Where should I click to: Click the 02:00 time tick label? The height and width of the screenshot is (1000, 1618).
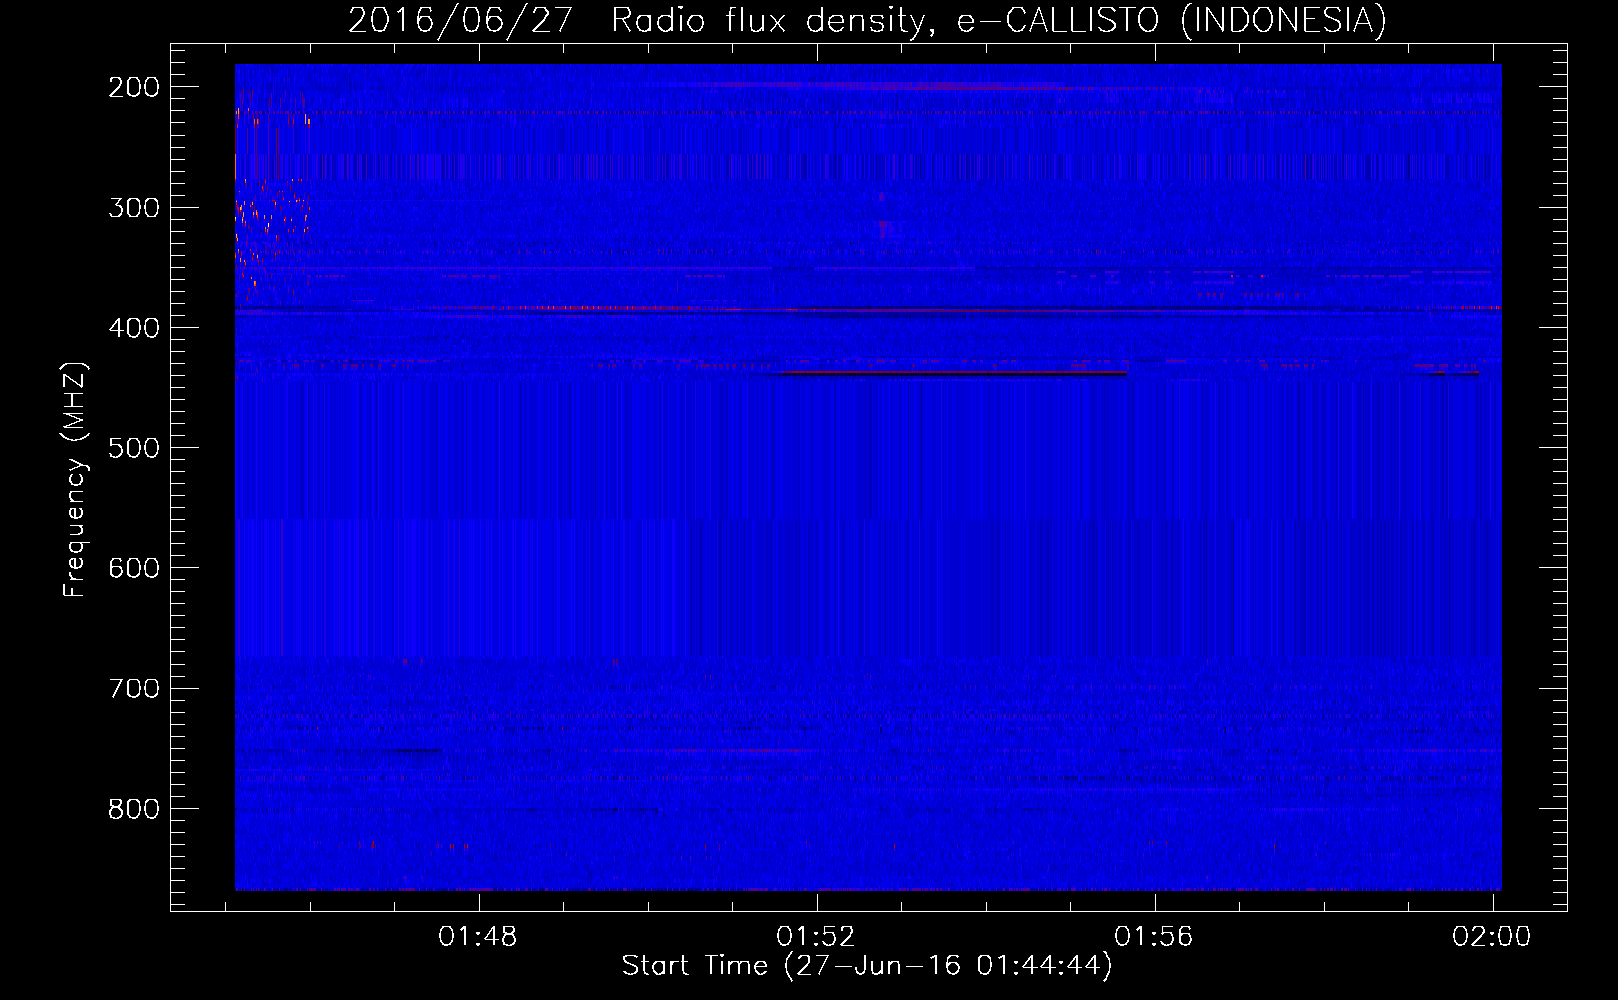pos(1492,936)
